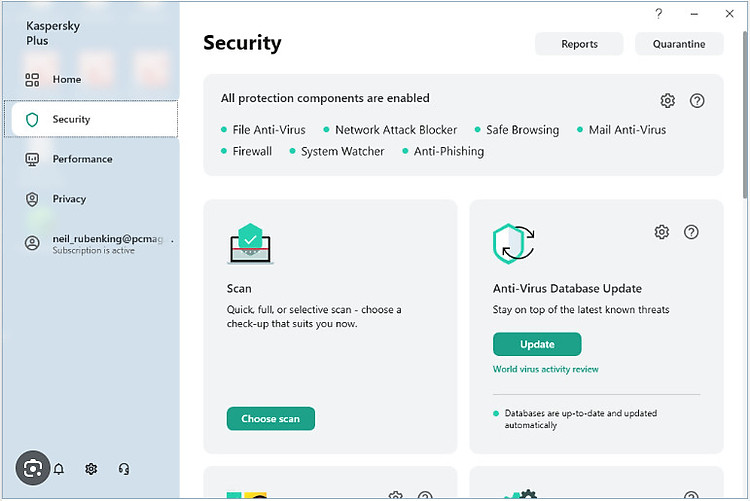Screen dimensions: 750x501
Task: Click 'Databases are up-to-date' status text
Action: tap(581, 419)
